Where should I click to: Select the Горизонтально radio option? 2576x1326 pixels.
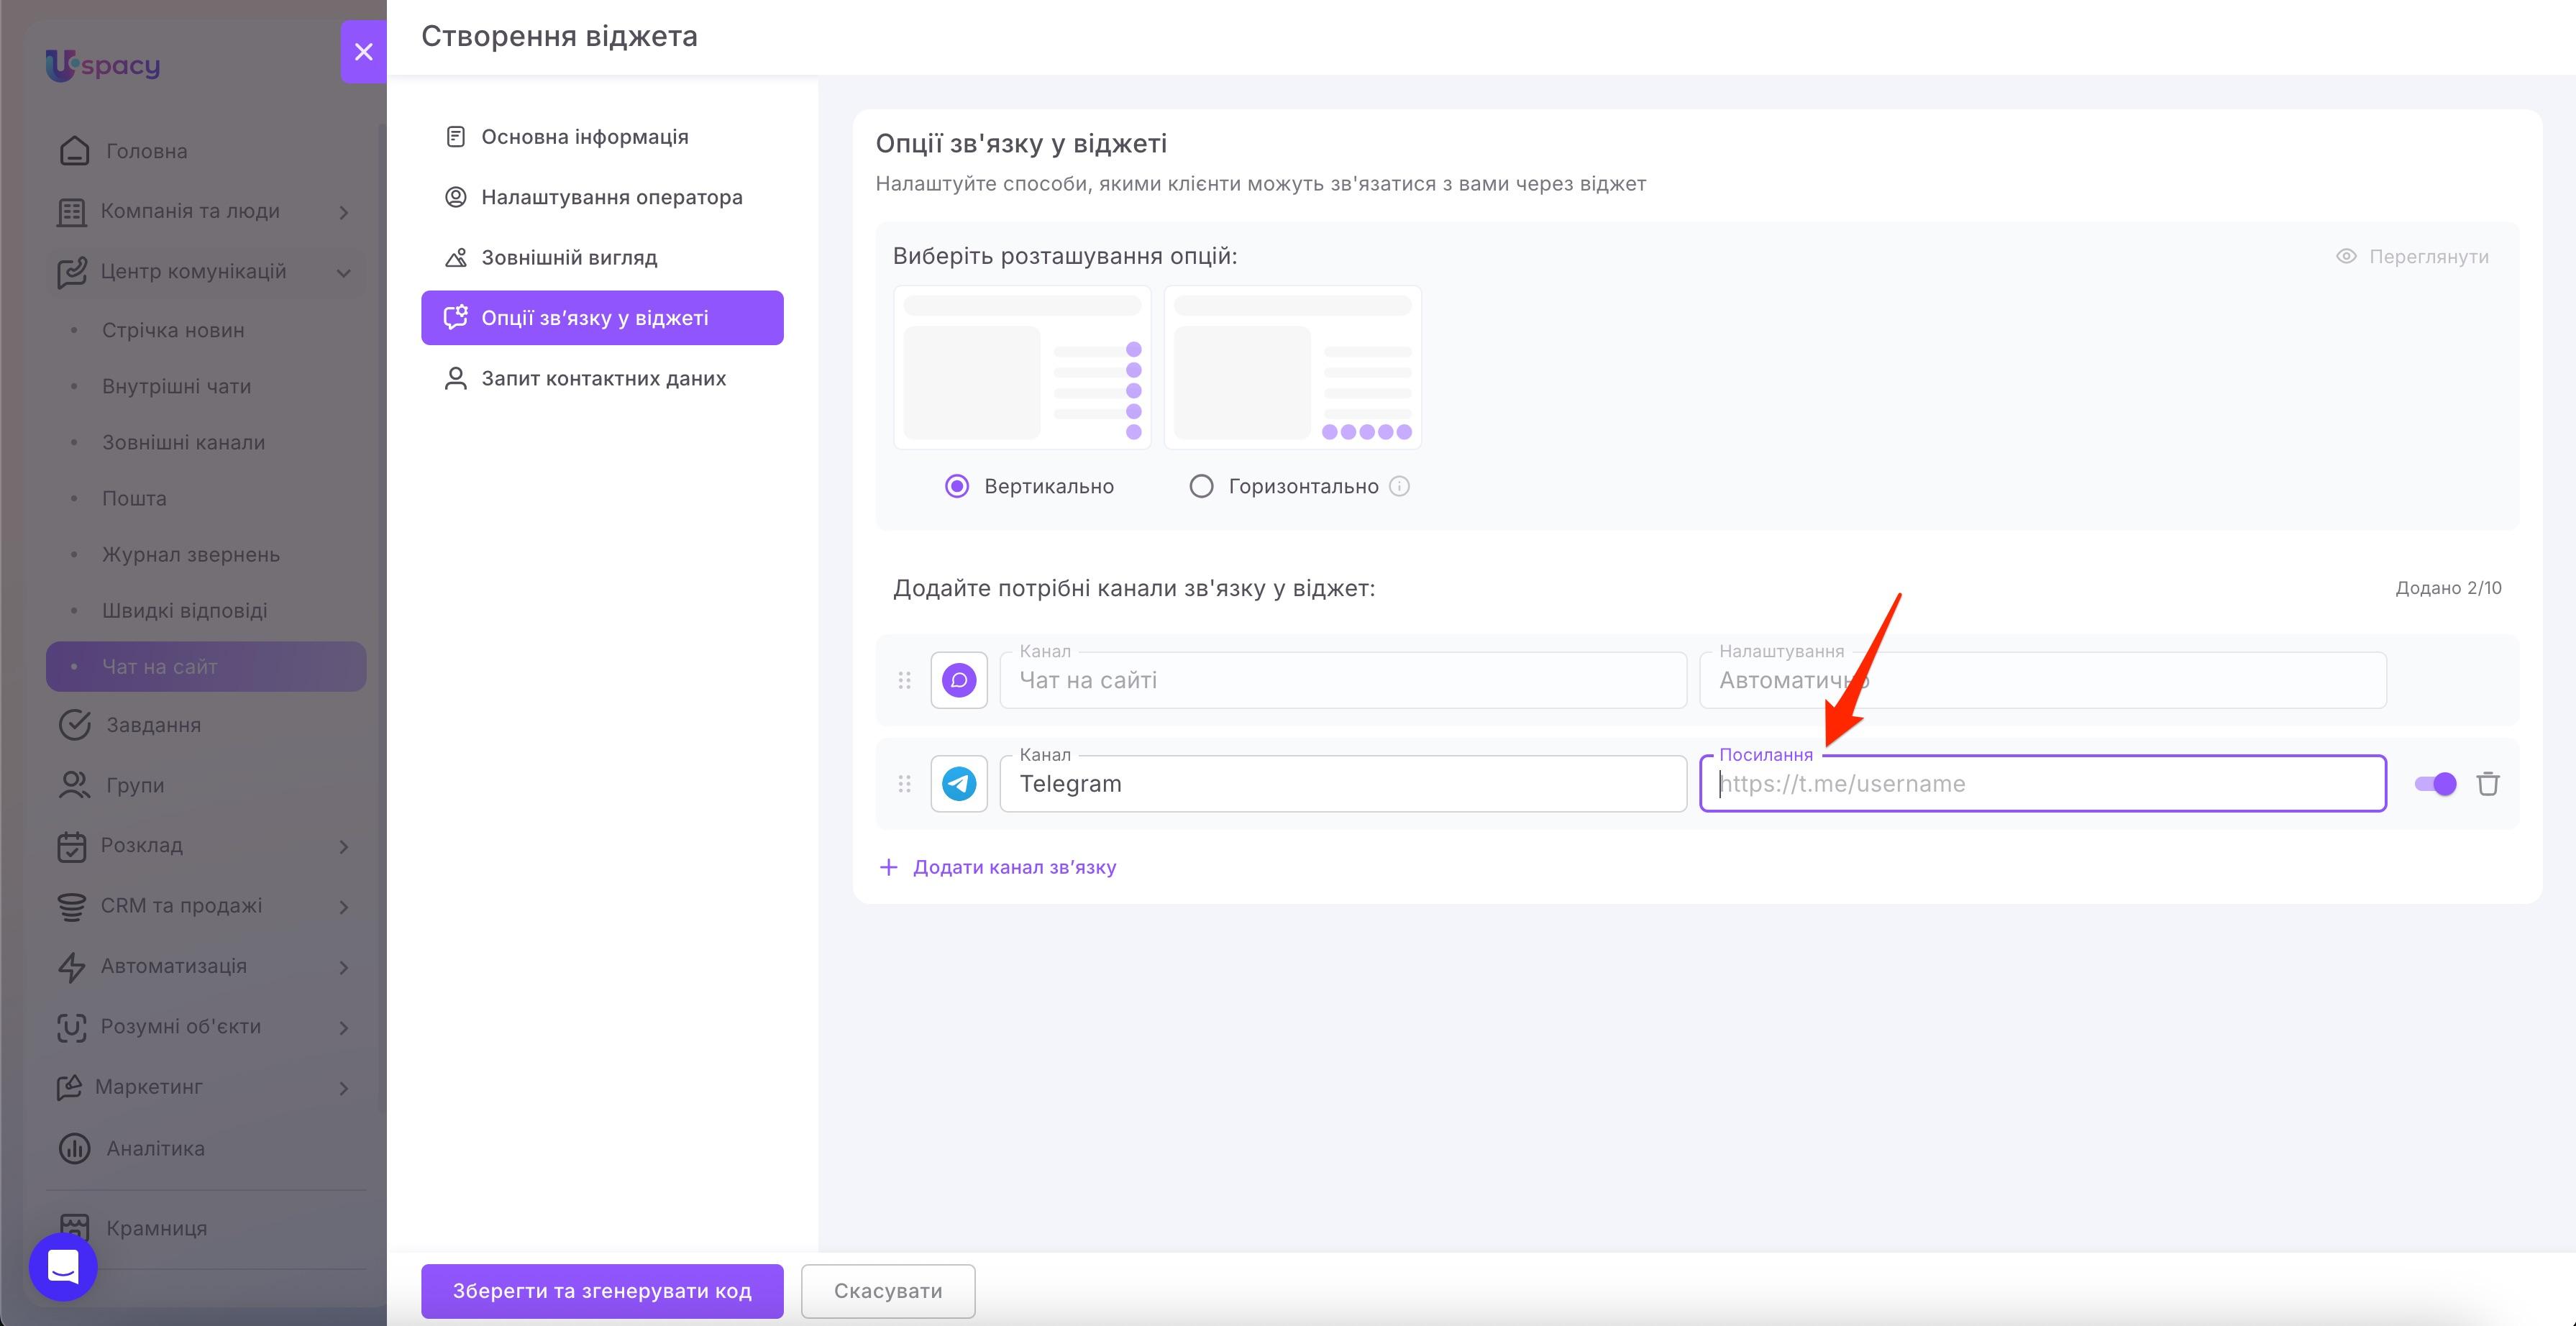coord(1201,487)
